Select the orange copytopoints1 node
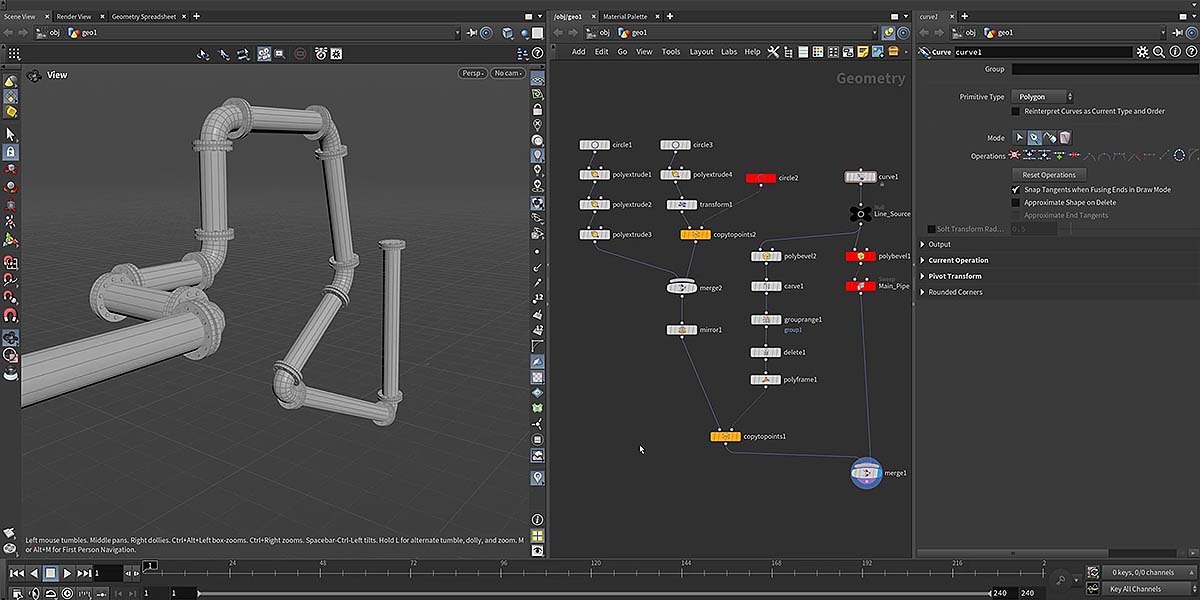 pos(725,436)
